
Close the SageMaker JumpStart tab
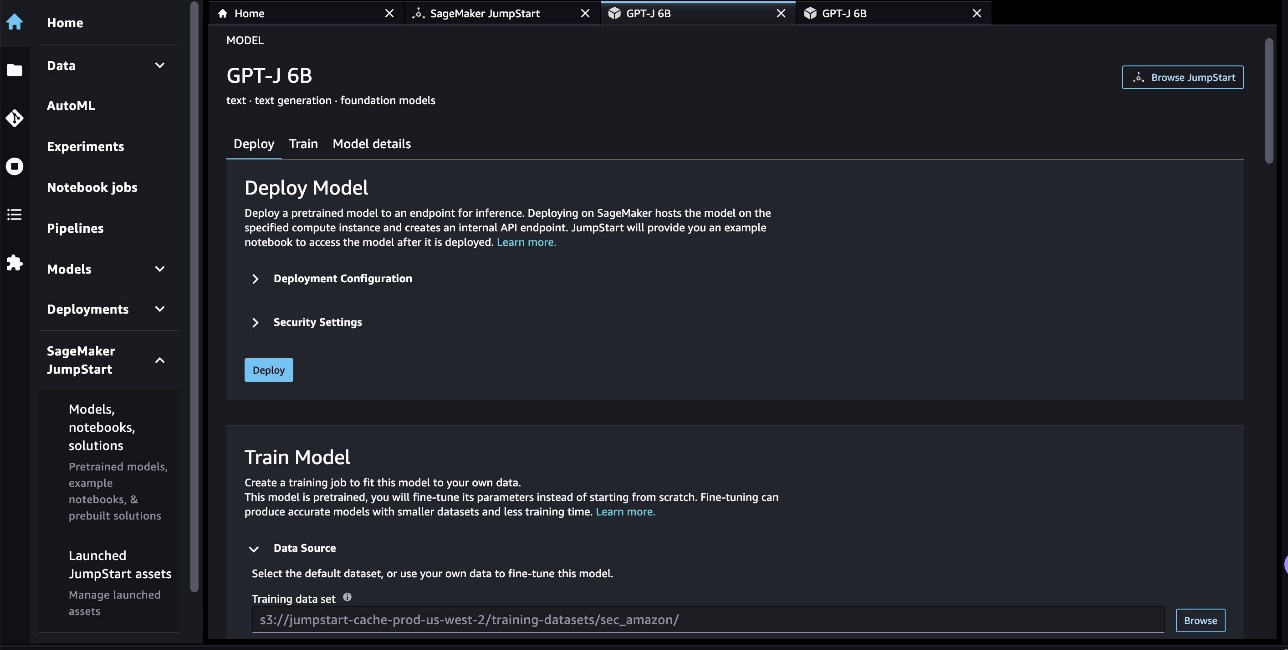pyautogui.click(x=585, y=13)
